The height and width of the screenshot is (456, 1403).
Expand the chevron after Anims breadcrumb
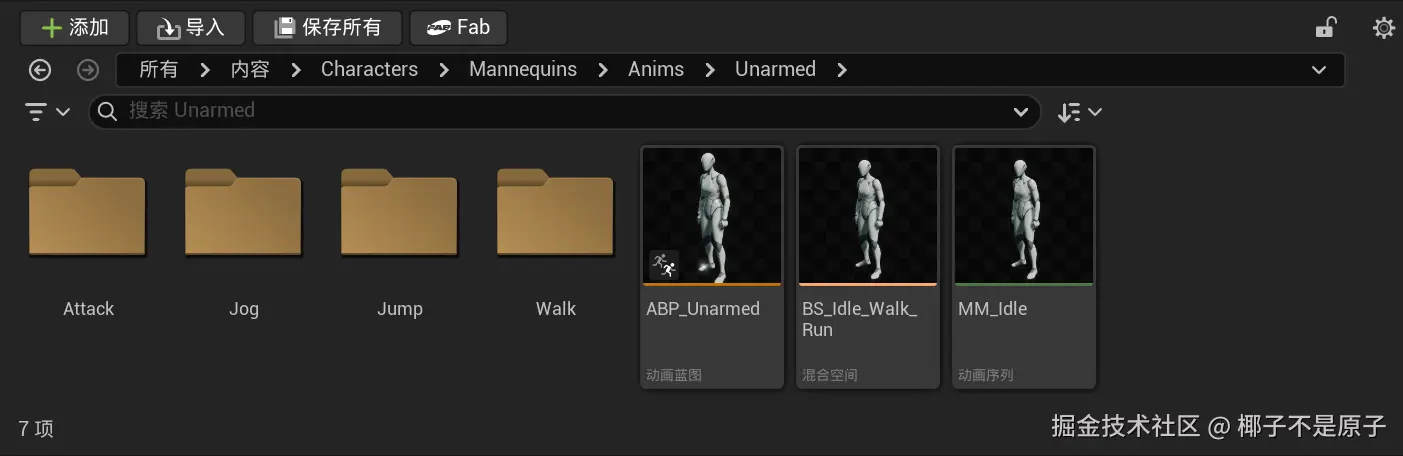[x=710, y=70]
